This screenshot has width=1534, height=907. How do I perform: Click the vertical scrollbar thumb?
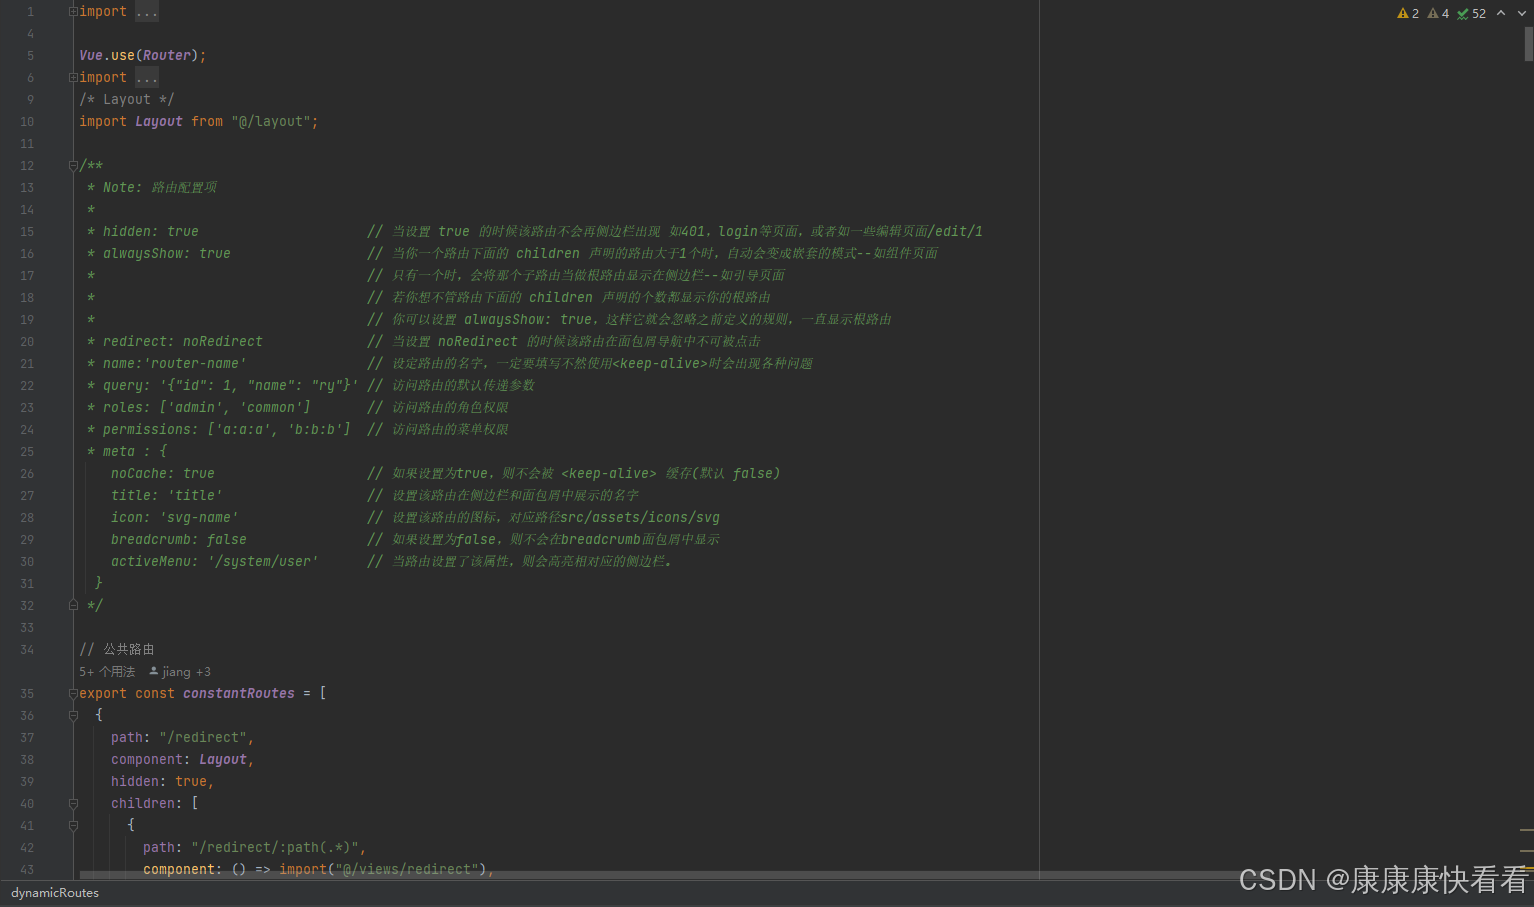[x=1528, y=44]
